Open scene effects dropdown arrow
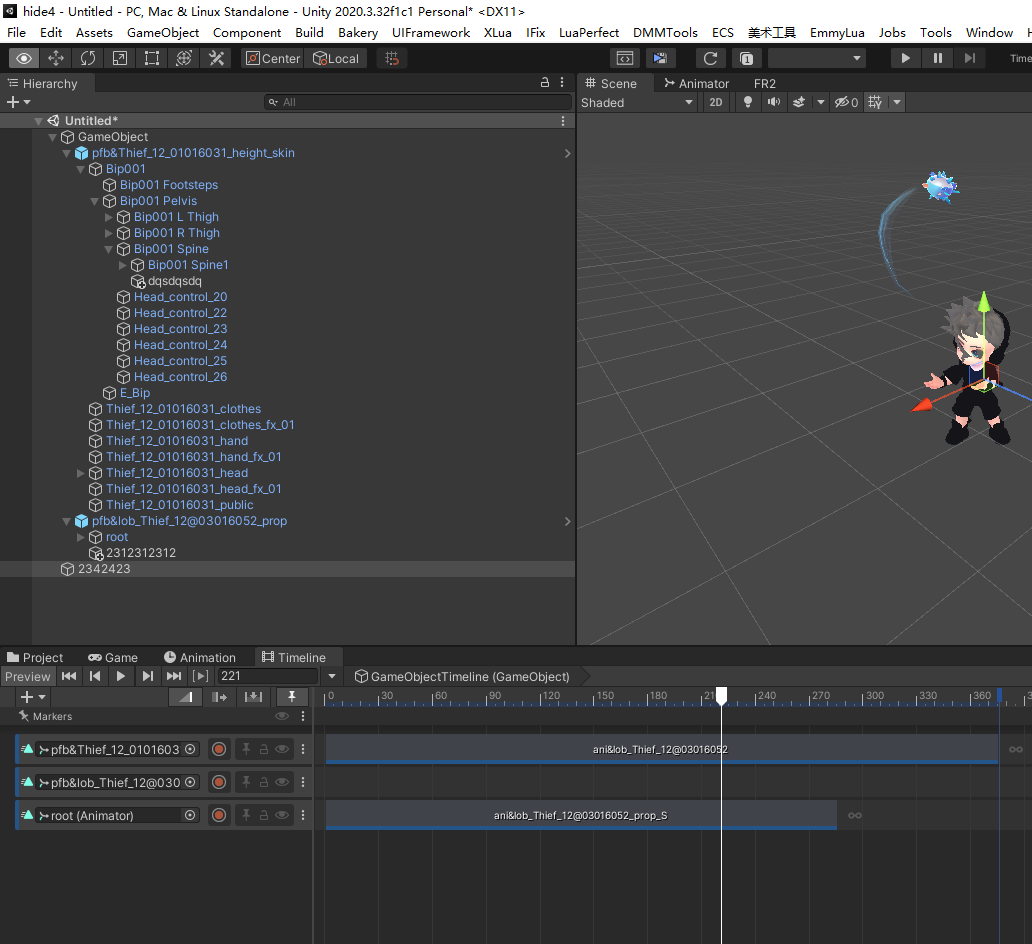Image resolution: width=1032 pixels, height=944 pixels. (x=821, y=102)
